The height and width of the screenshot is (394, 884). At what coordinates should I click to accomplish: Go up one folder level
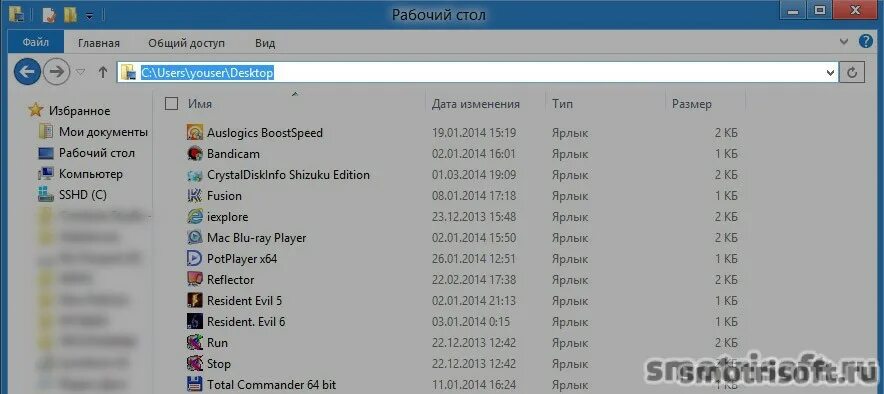click(103, 72)
